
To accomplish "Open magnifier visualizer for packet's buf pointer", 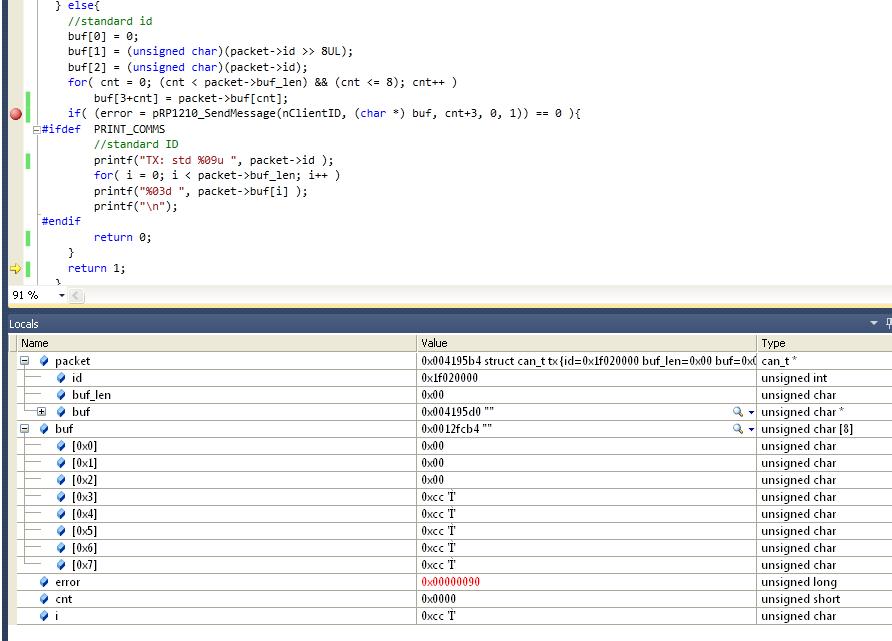I will point(738,412).
